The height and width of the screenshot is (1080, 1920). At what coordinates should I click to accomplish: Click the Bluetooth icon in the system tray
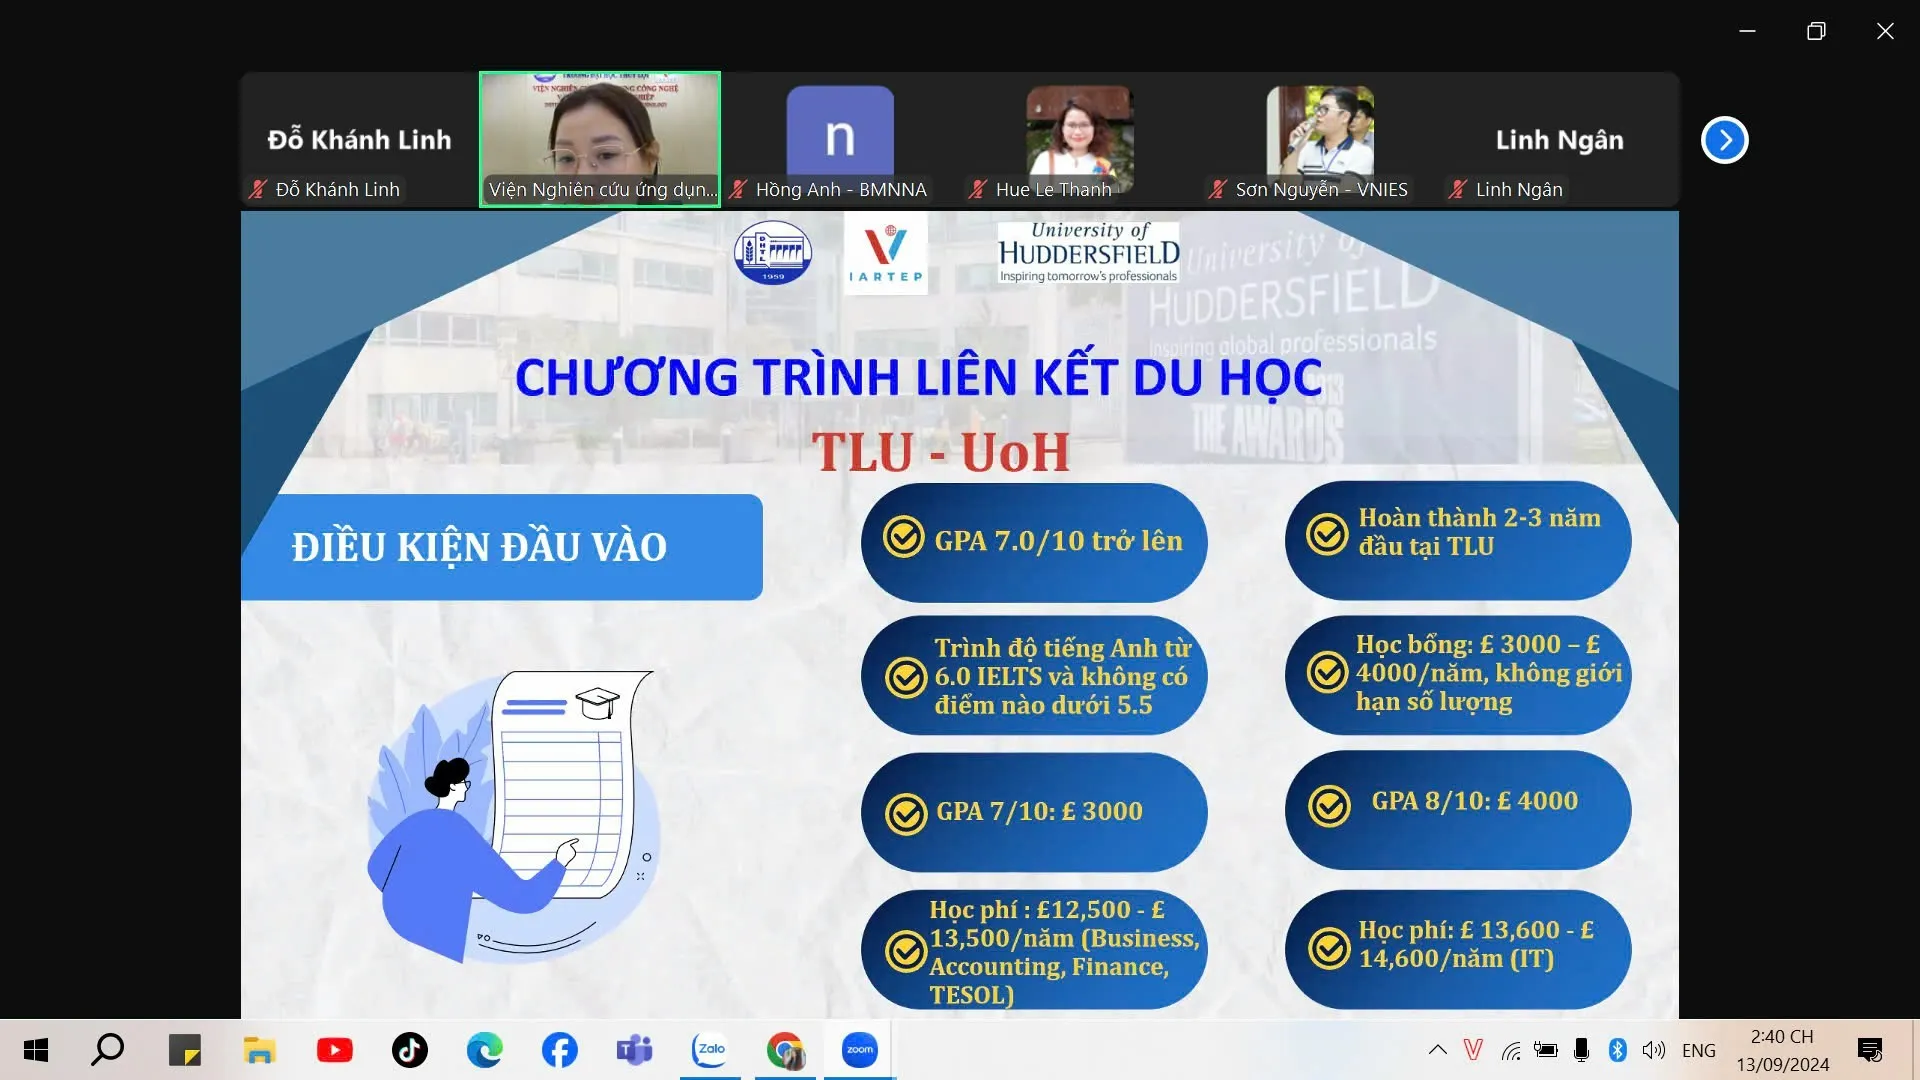coord(1618,1050)
